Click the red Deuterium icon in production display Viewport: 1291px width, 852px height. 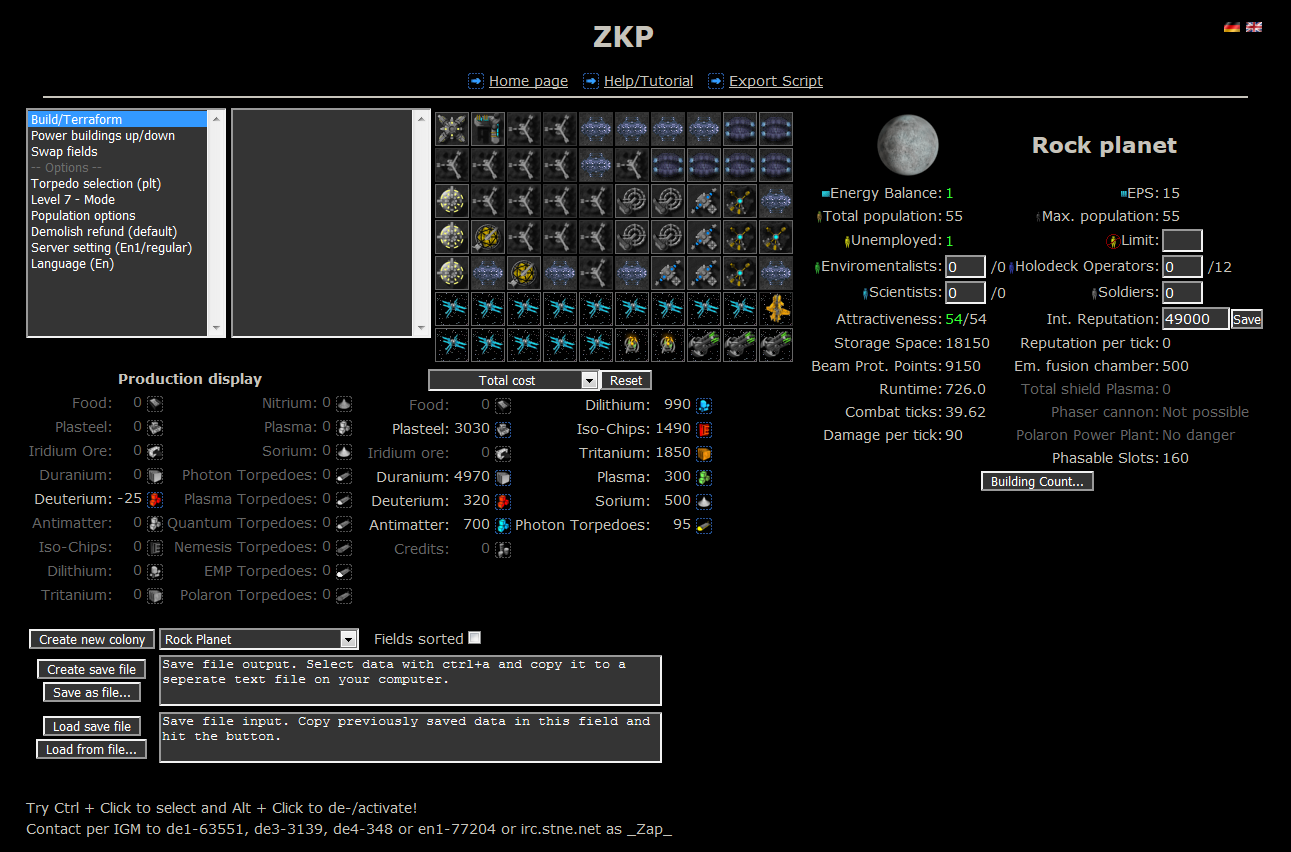click(155, 499)
